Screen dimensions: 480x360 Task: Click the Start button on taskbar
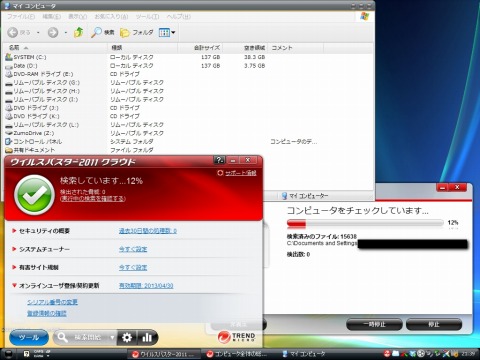pyautogui.click(x=8, y=354)
